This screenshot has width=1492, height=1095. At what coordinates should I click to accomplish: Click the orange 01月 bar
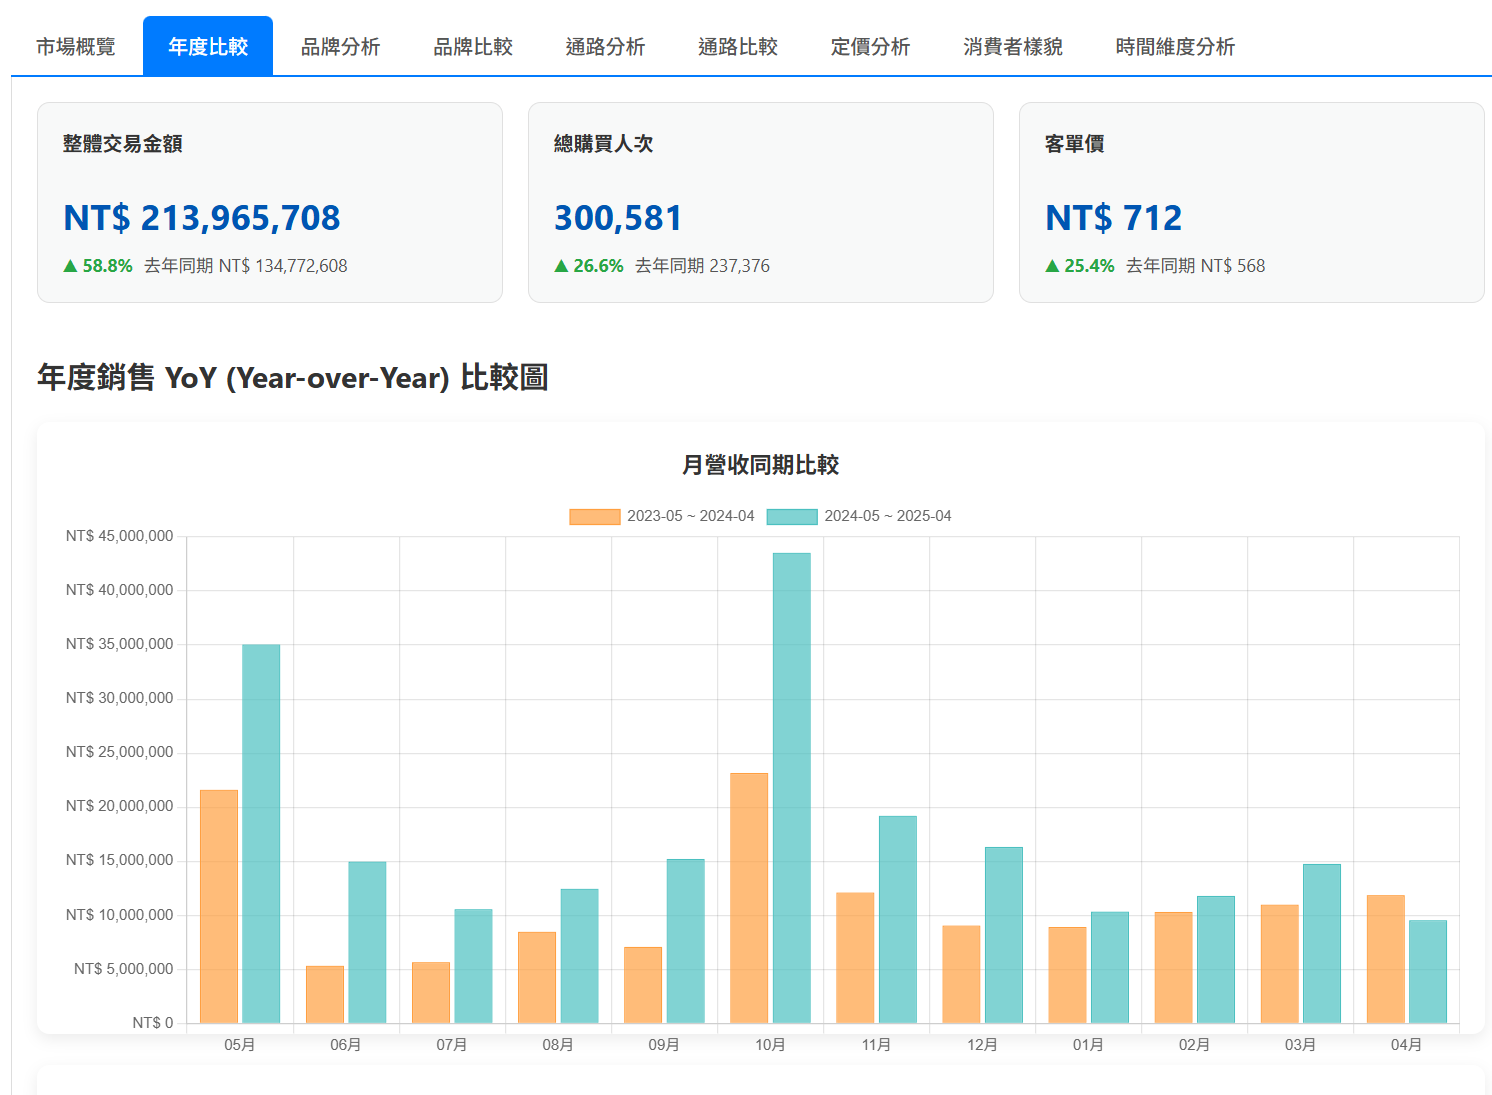tap(1067, 975)
